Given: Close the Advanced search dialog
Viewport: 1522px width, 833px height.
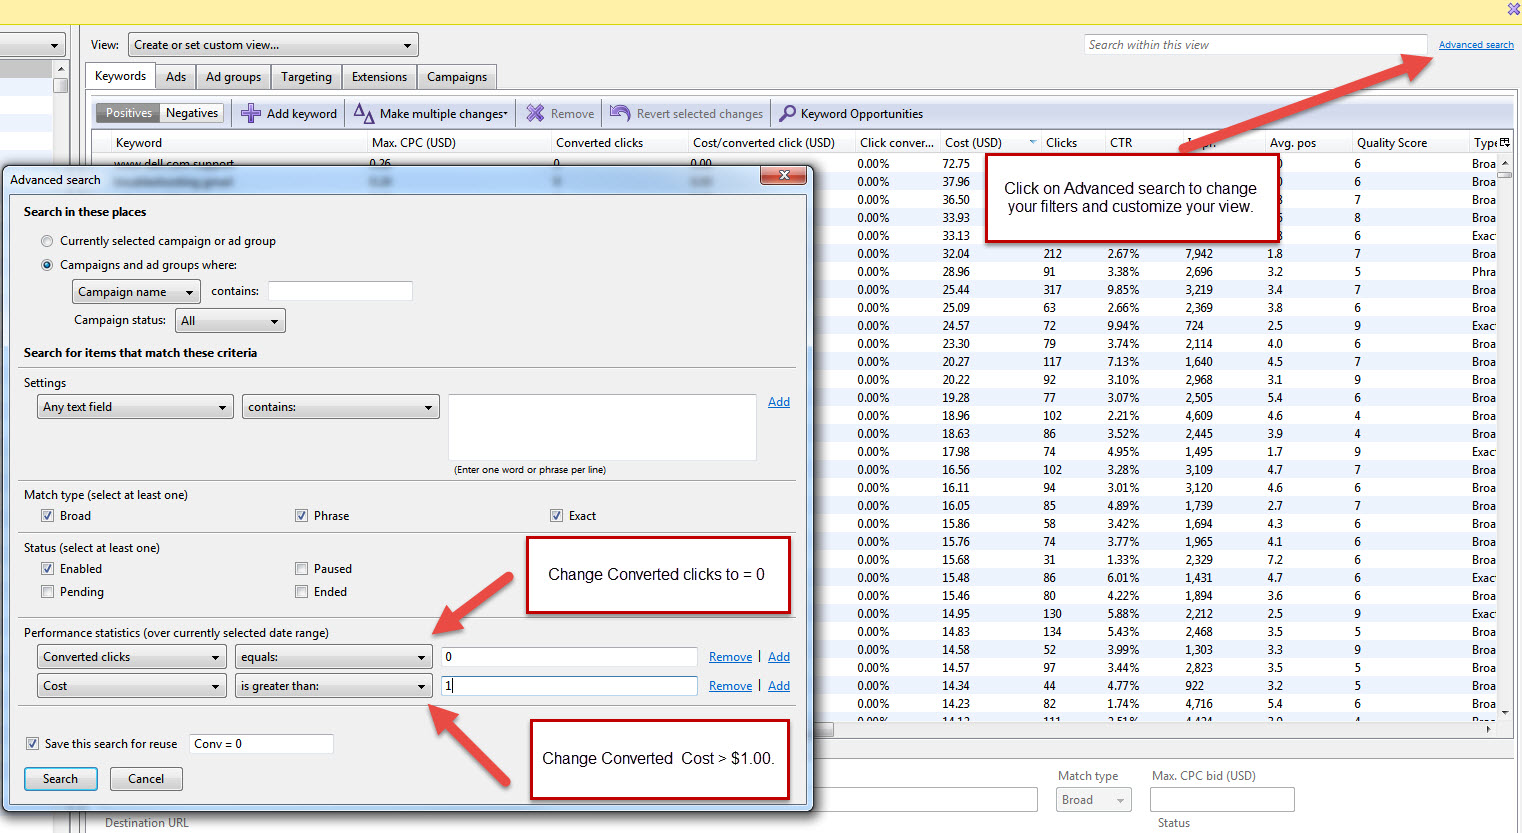Looking at the screenshot, I should click(784, 175).
